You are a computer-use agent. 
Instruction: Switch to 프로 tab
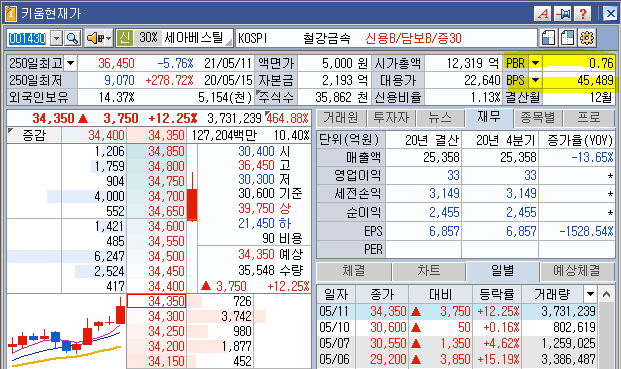[589, 117]
